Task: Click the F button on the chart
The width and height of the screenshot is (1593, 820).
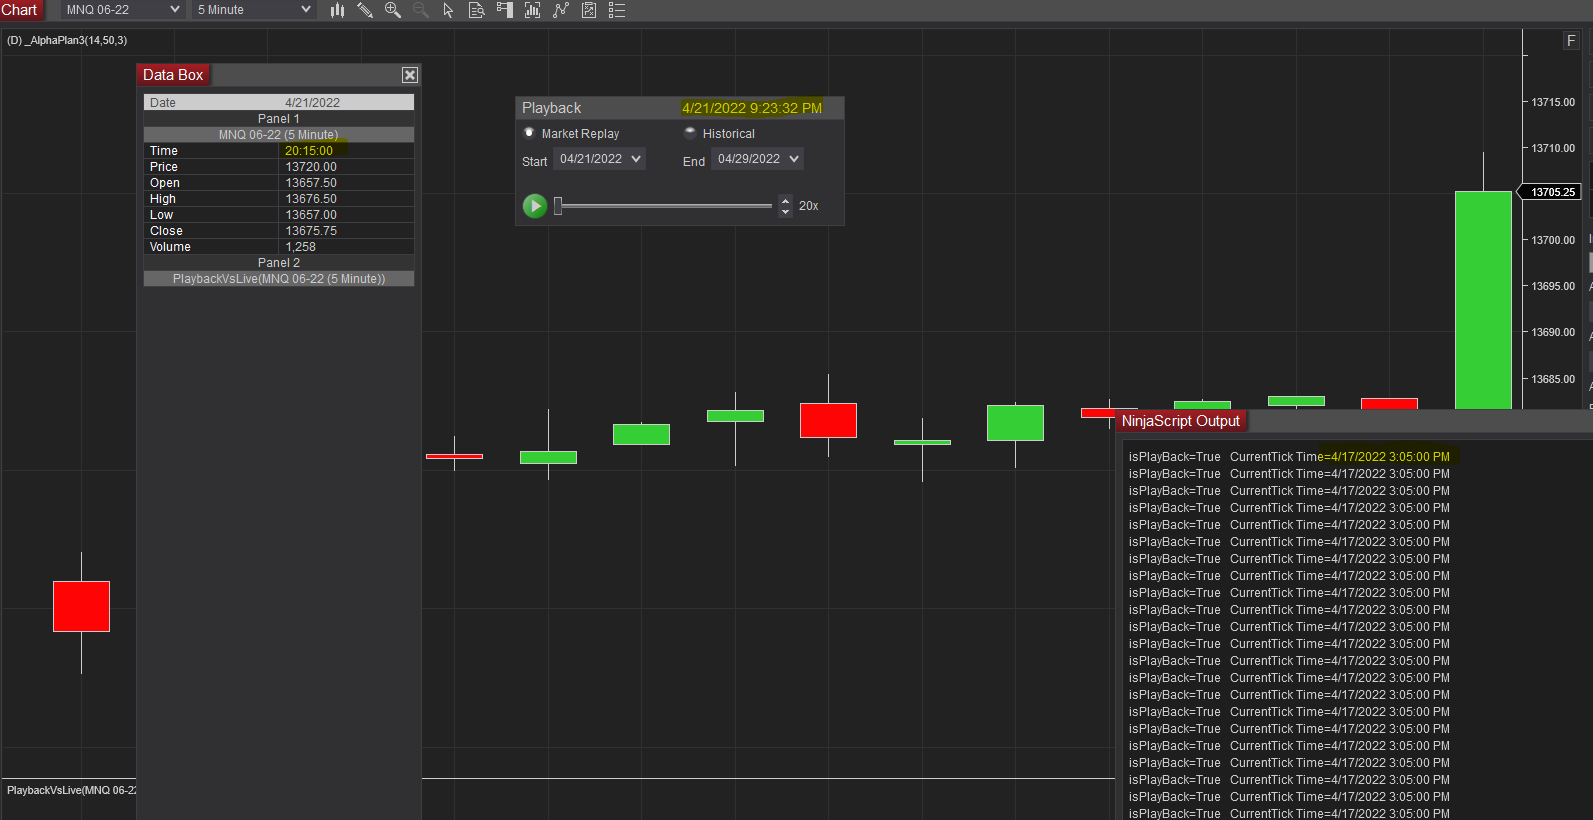Action: 1571,41
